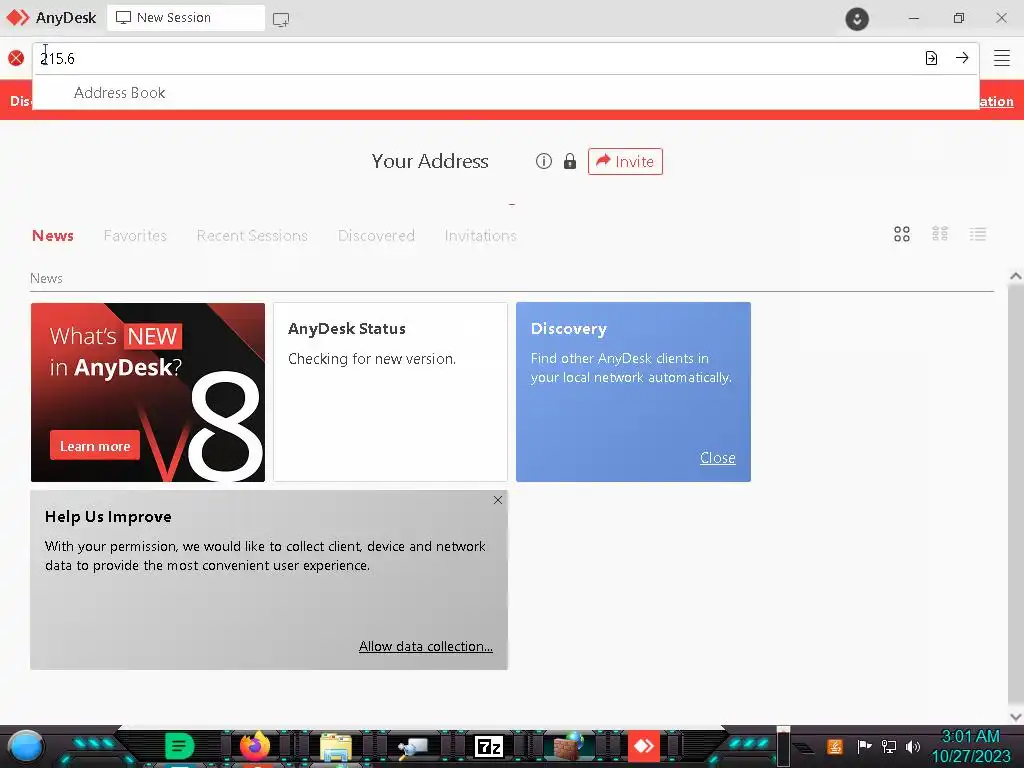This screenshot has height=768, width=1024.
Task: Click into the remote address input field
Action: click(x=477, y=59)
